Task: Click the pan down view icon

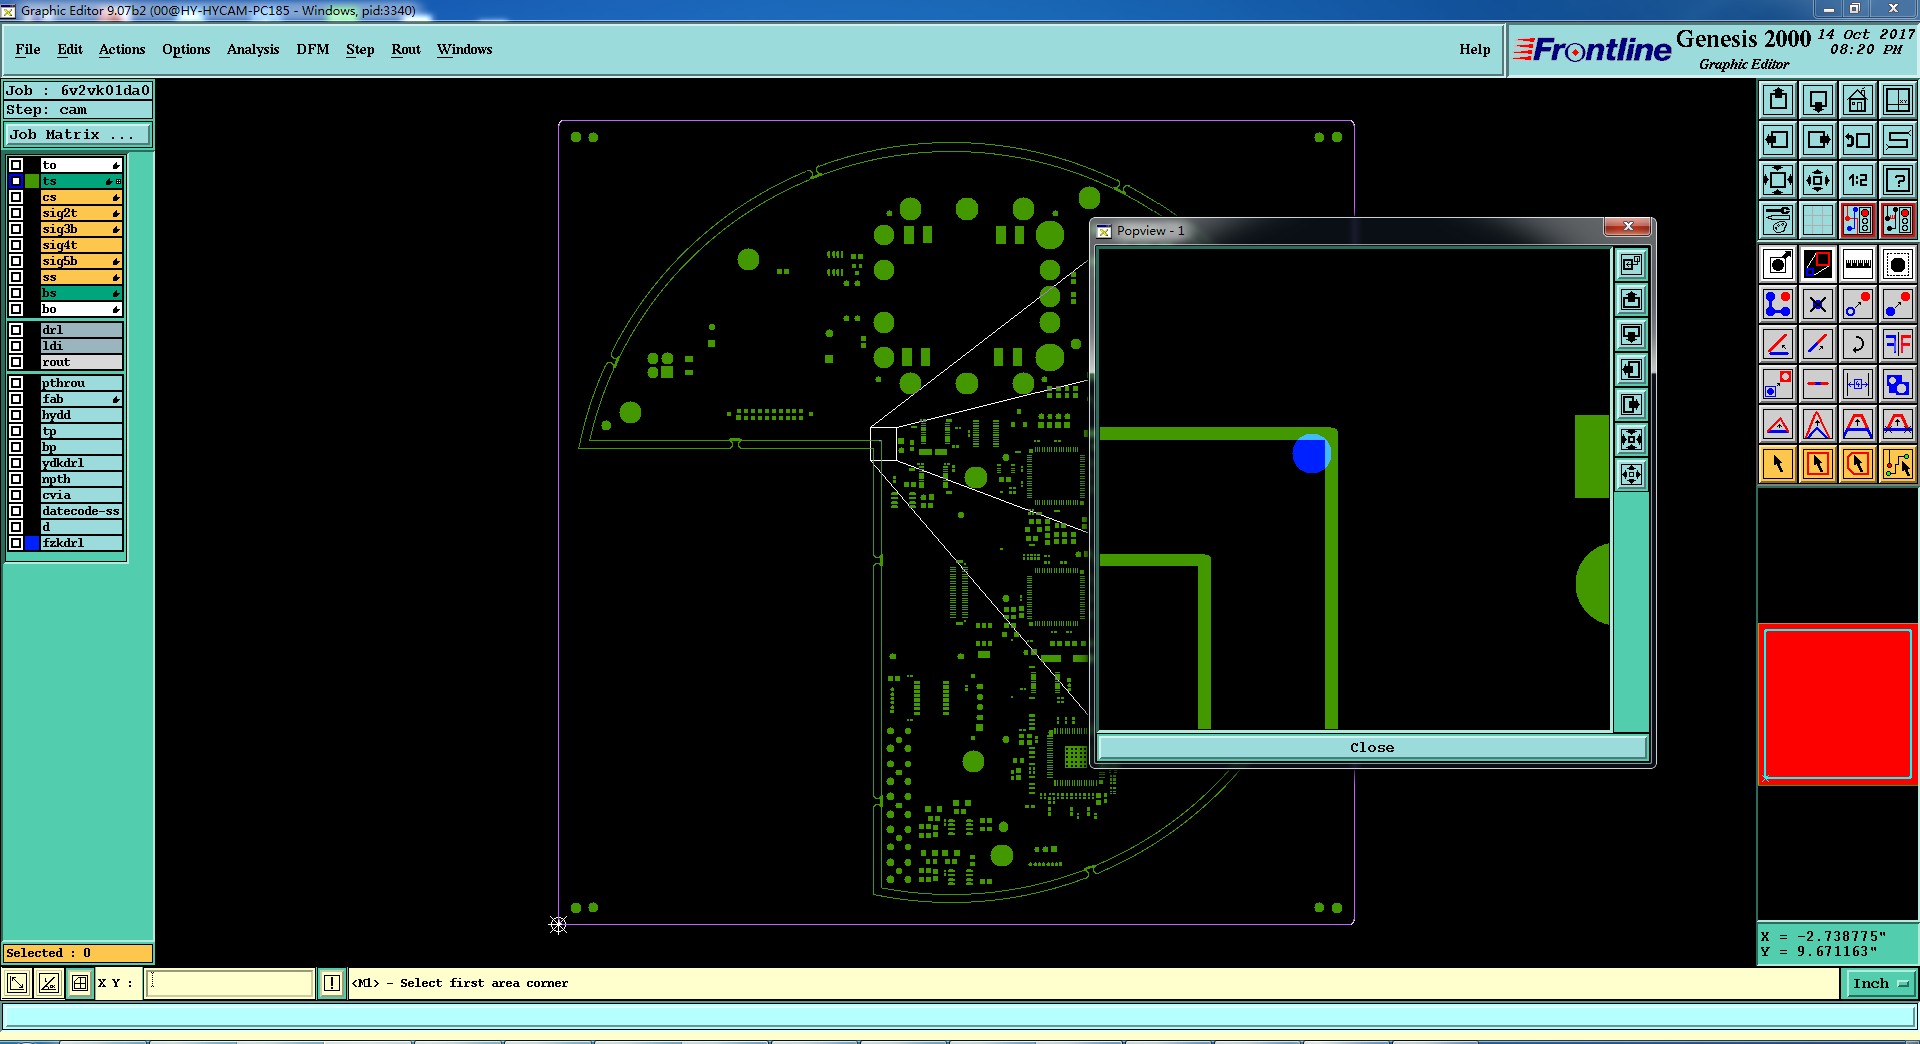Action: point(1818,100)
